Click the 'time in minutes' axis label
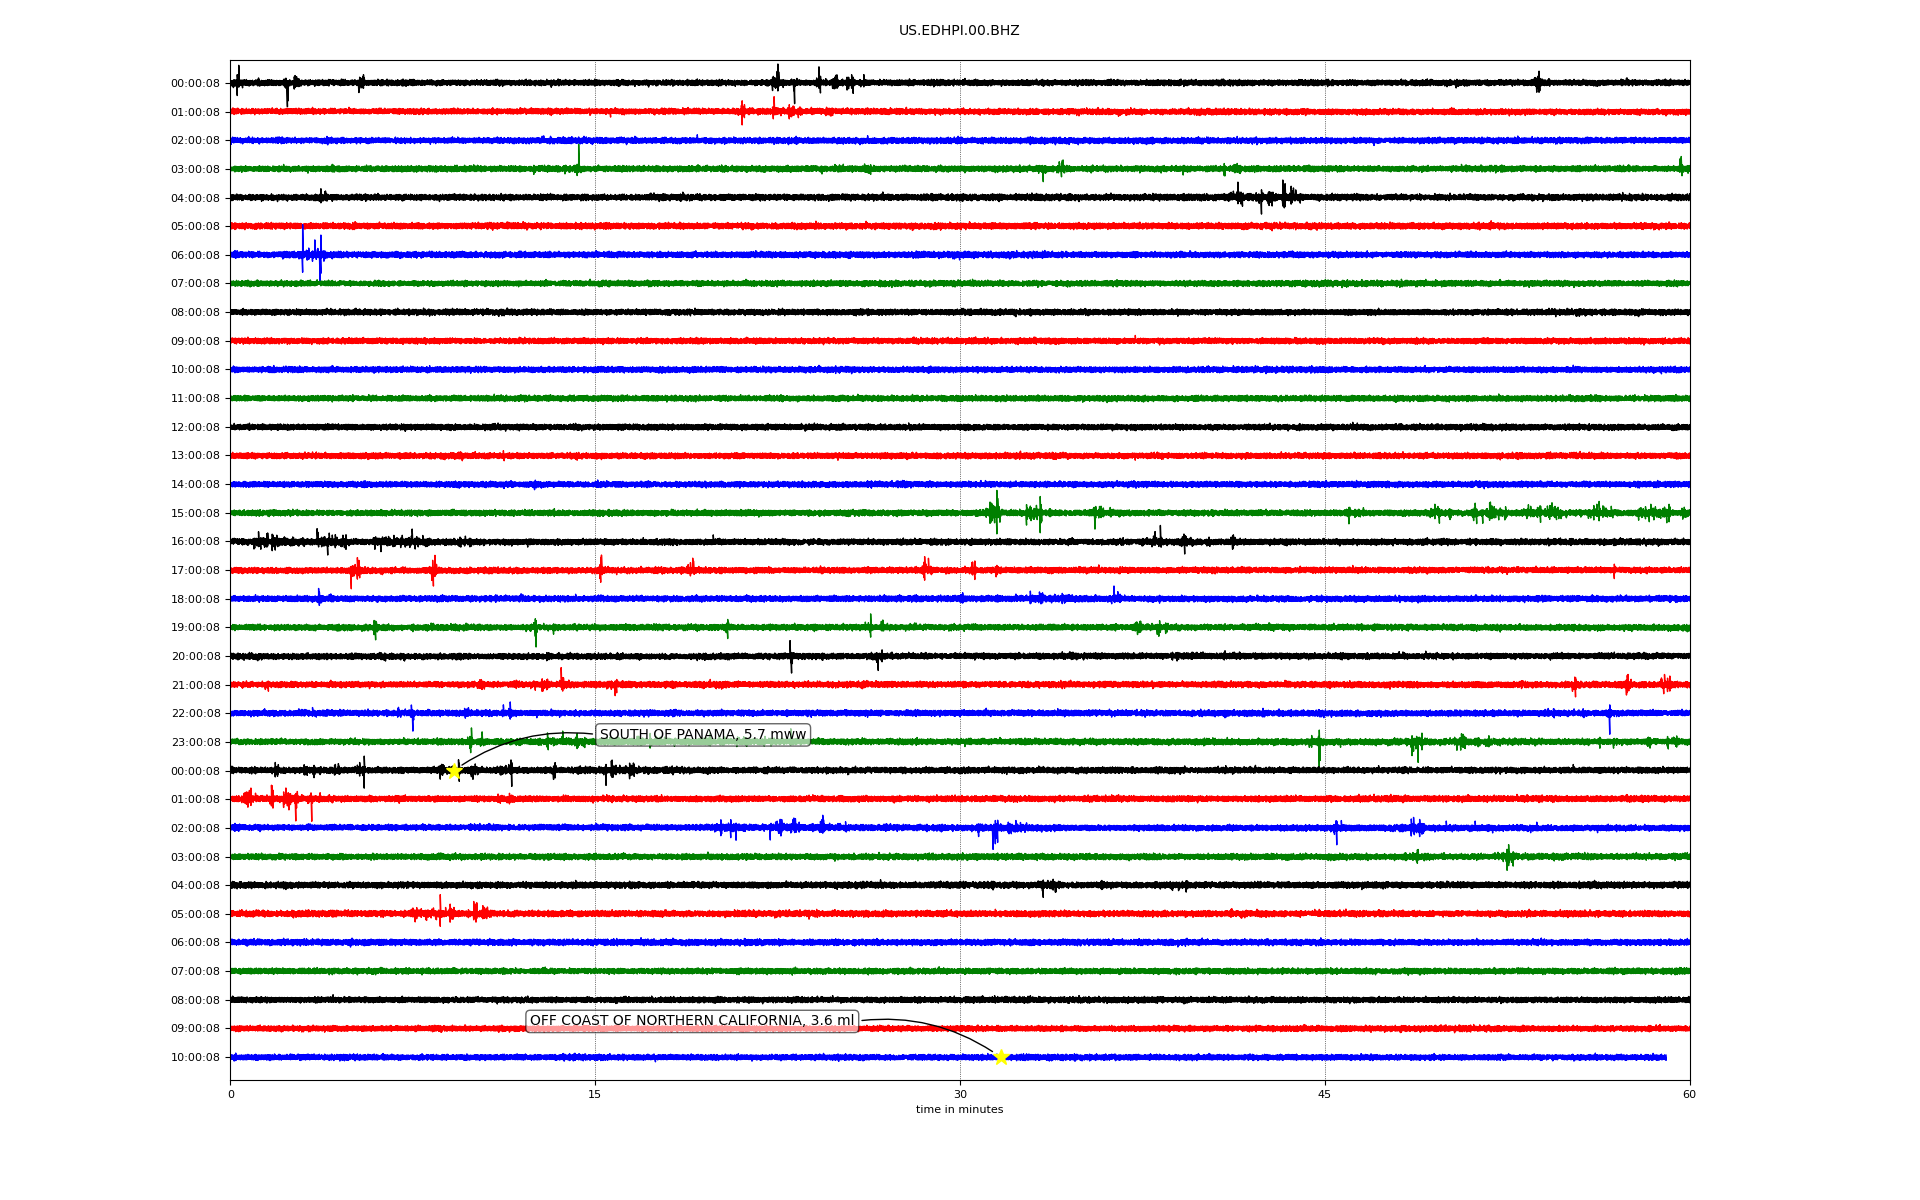This screenshot has width=1920, height=1200. tap(959, 1110)
